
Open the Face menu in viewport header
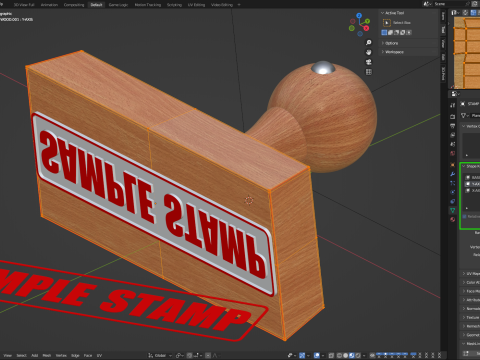[x=88, y=356]
